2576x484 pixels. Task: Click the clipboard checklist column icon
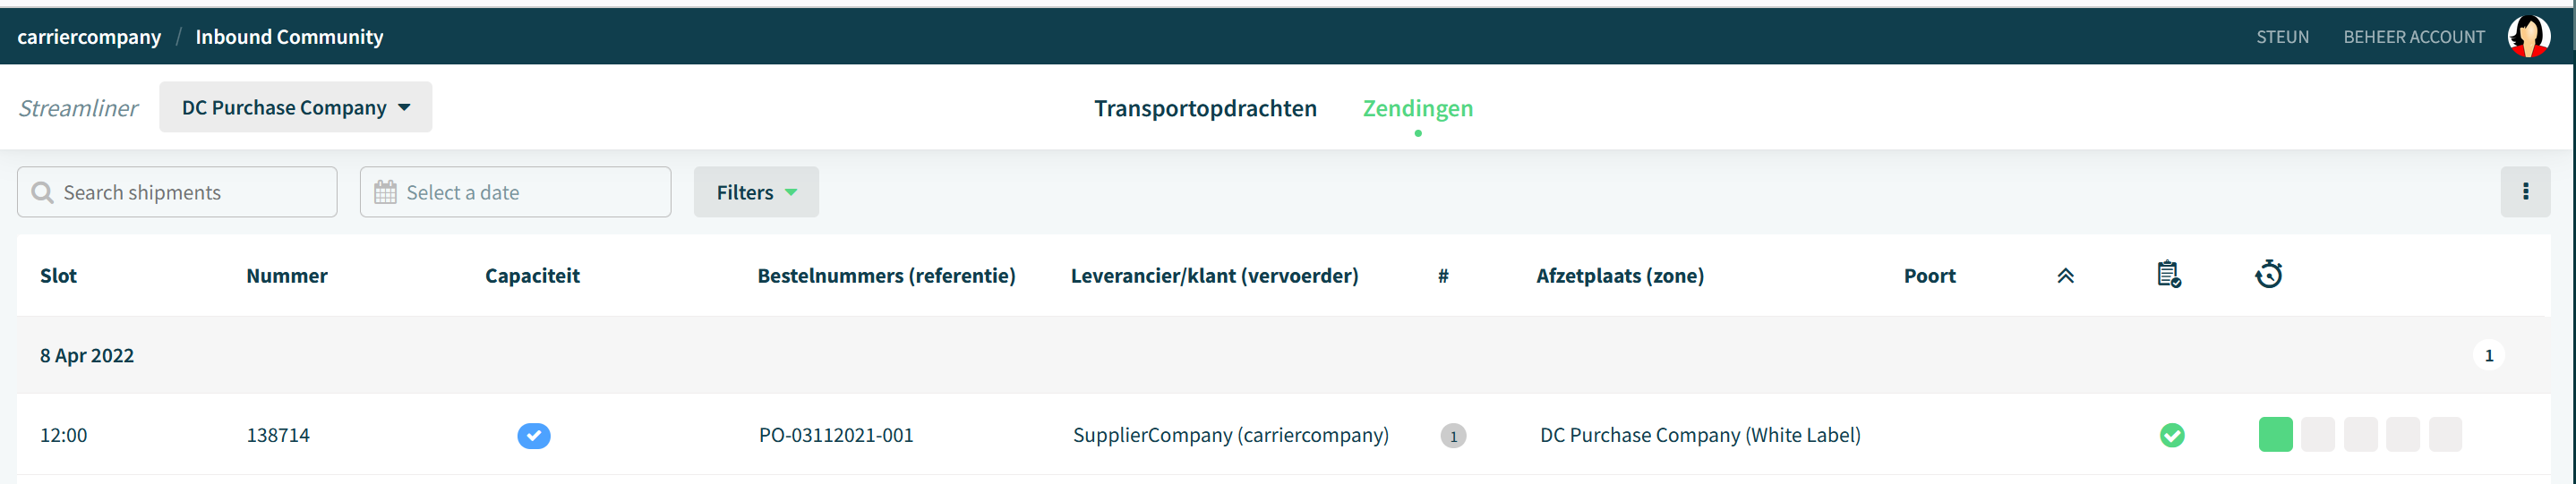point(2168,275)
